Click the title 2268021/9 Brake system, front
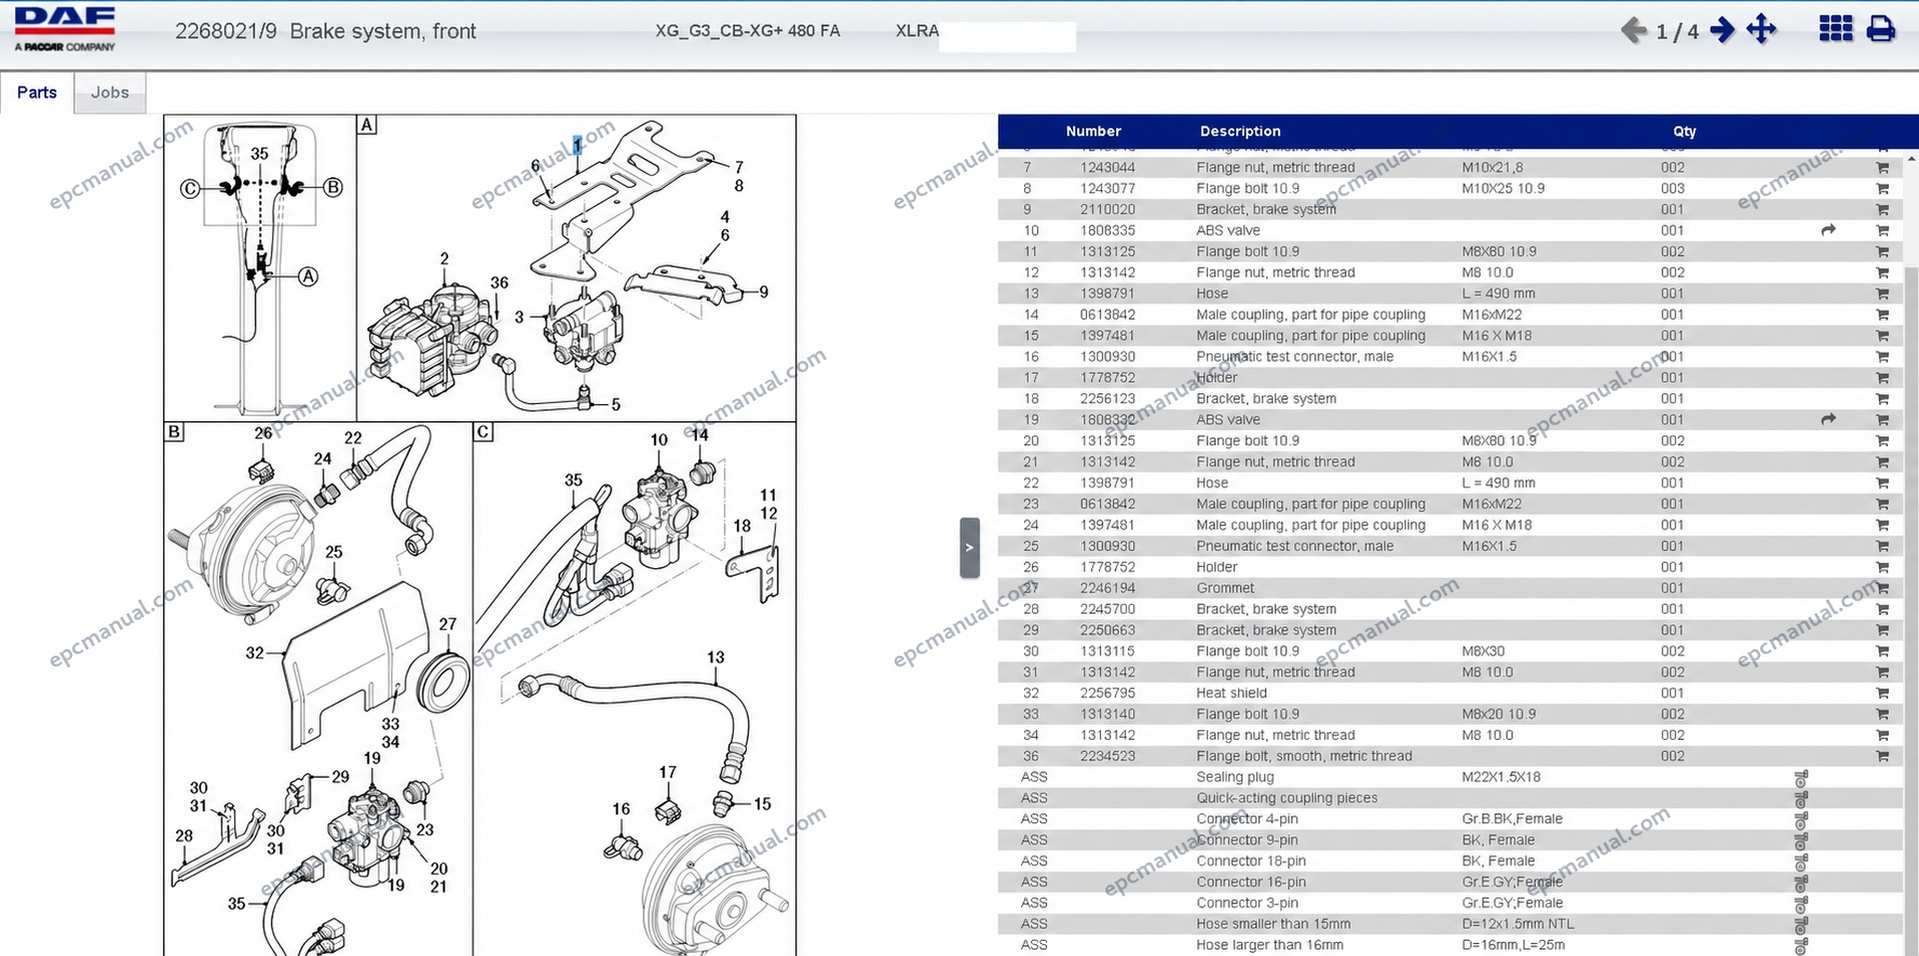Viewport: 1919px width, 956px height. click(x=325, y=31)
